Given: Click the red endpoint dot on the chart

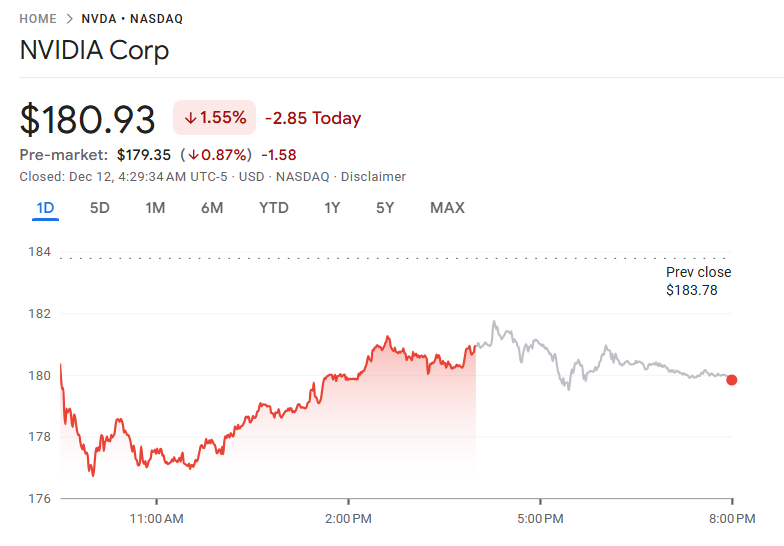Looking at the screenshot, I should [x=732, y=380].
